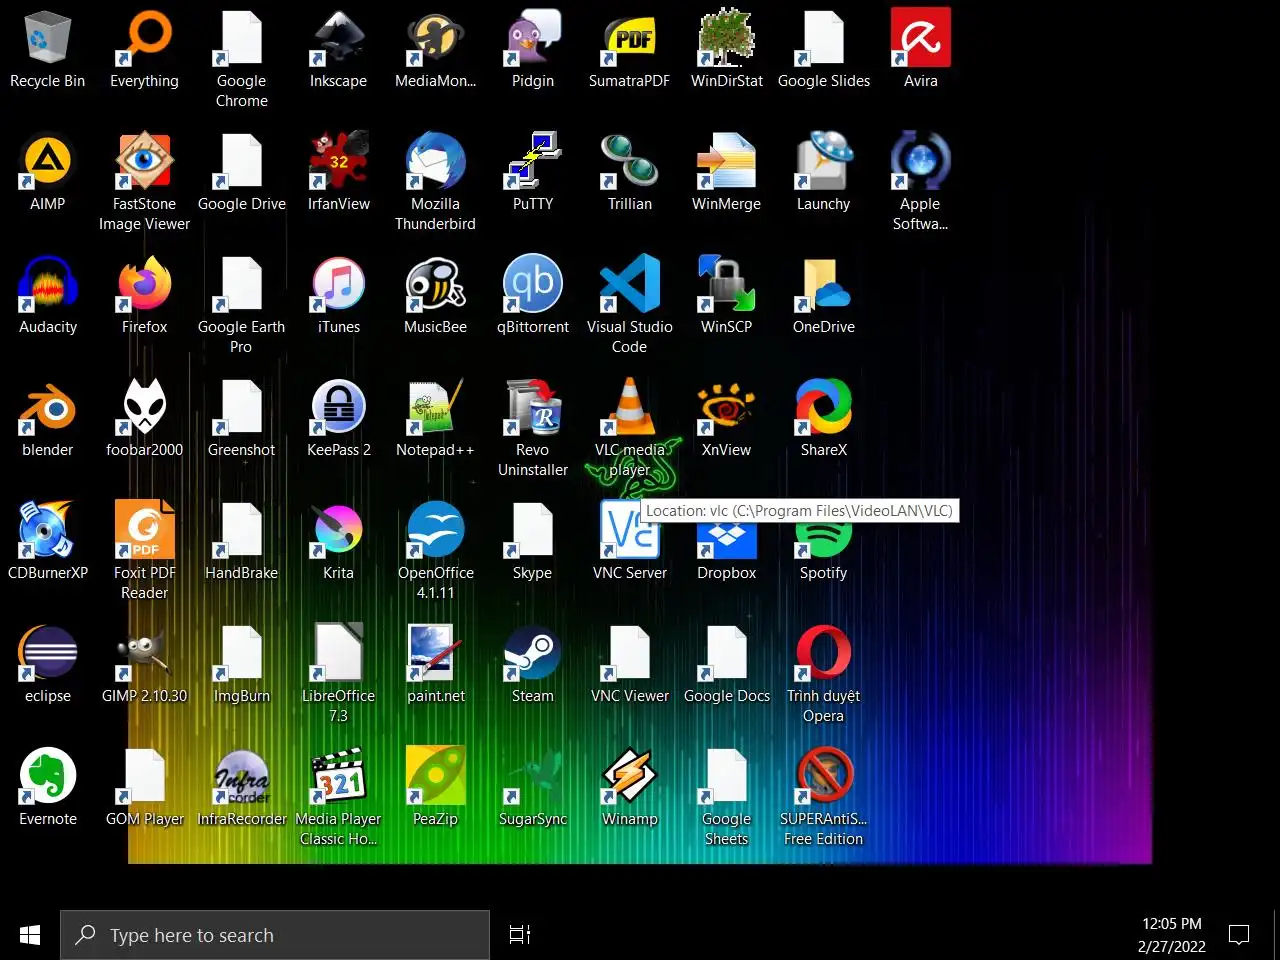1280x960 pixels.
Task: Click the Foxit PDF Reader icon
Action: (144, 530)
